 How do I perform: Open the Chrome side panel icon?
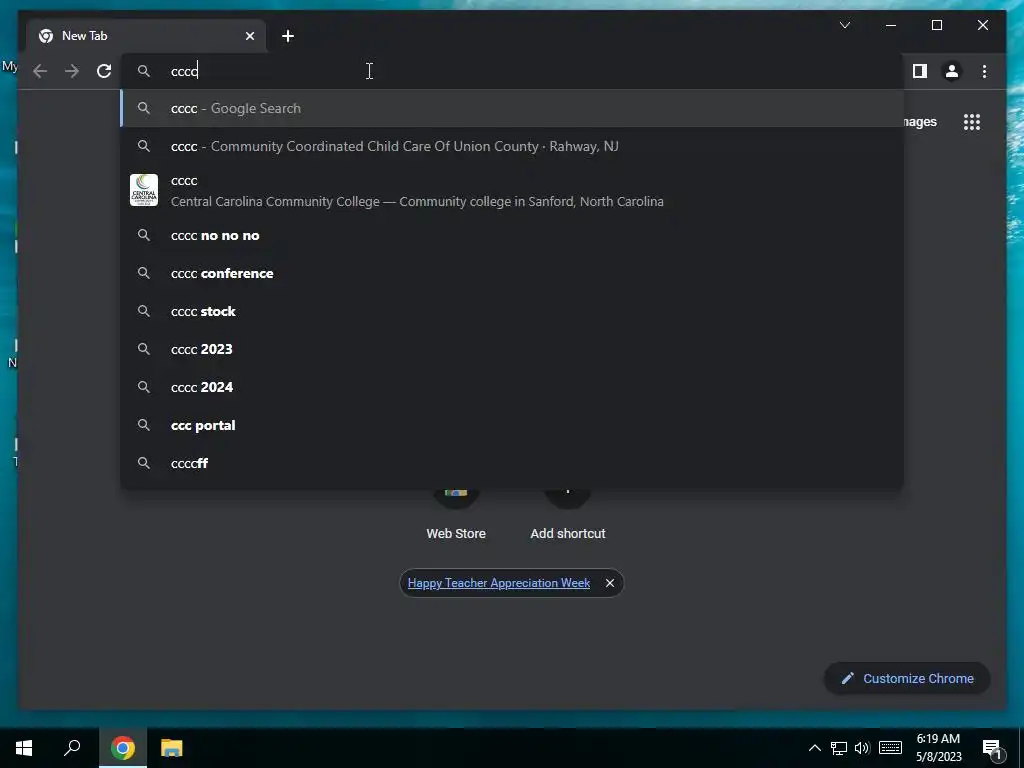[x=920, y=71]
